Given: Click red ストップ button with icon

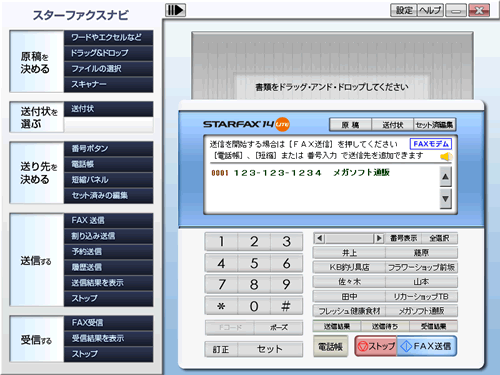Looking at the screenshot, I should coord(376,346).
